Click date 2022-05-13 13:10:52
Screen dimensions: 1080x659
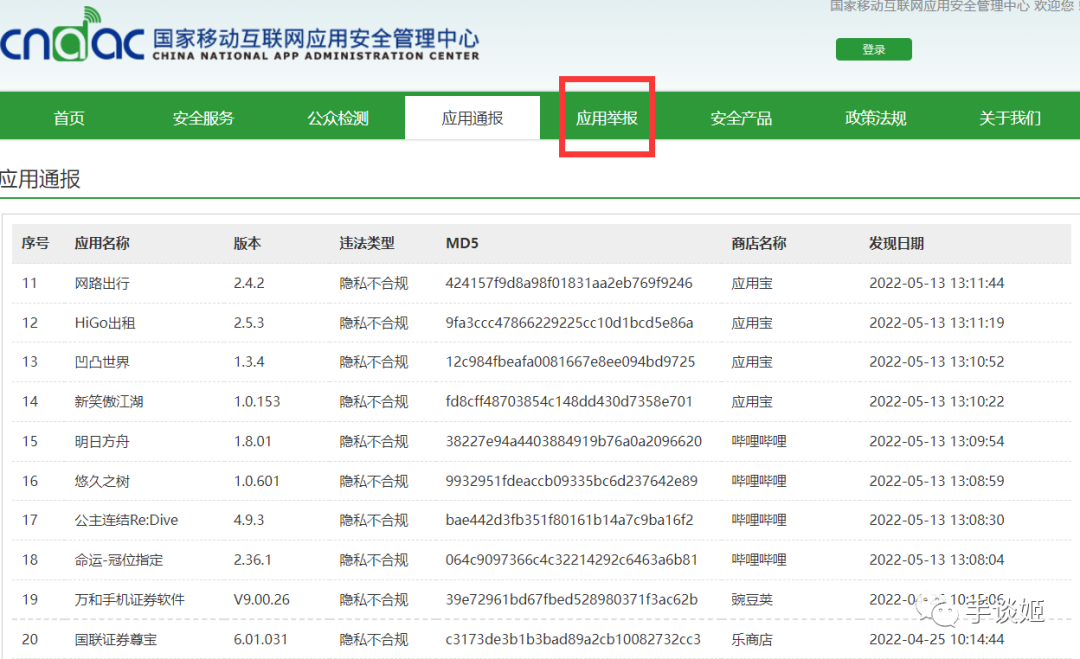tap(937, 362)
